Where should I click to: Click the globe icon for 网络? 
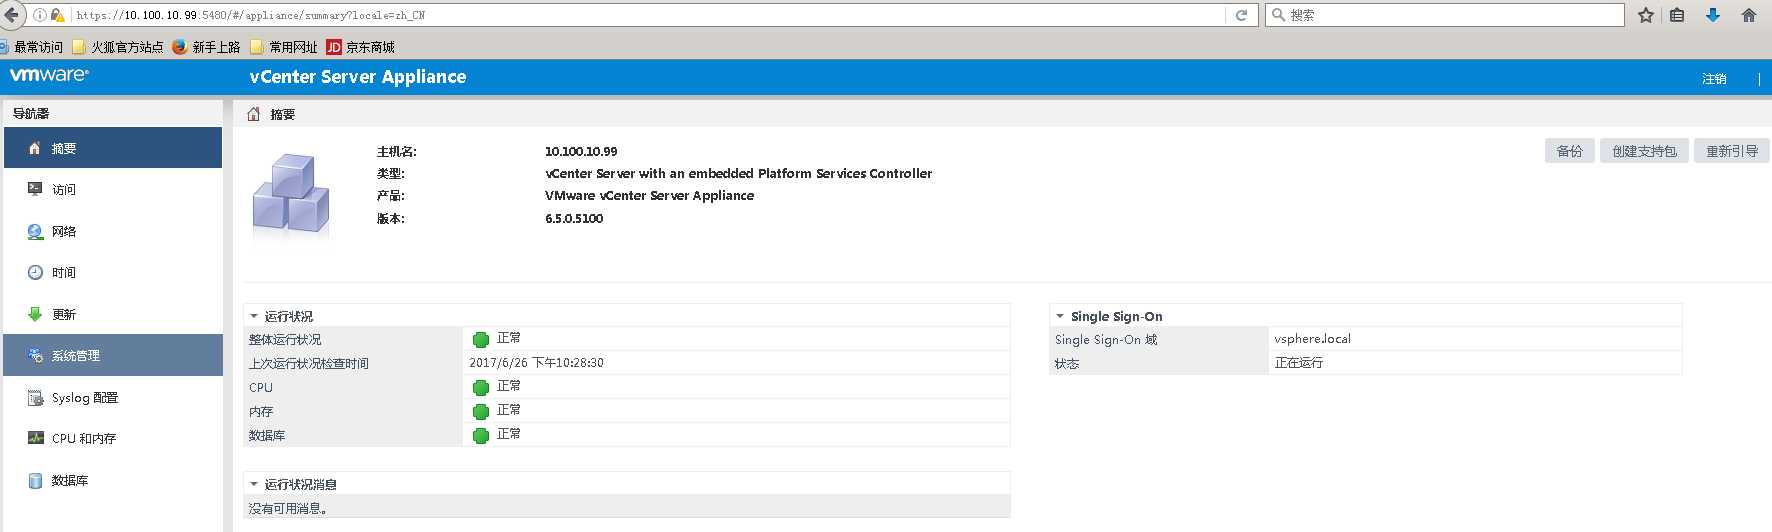click(35, 231)
